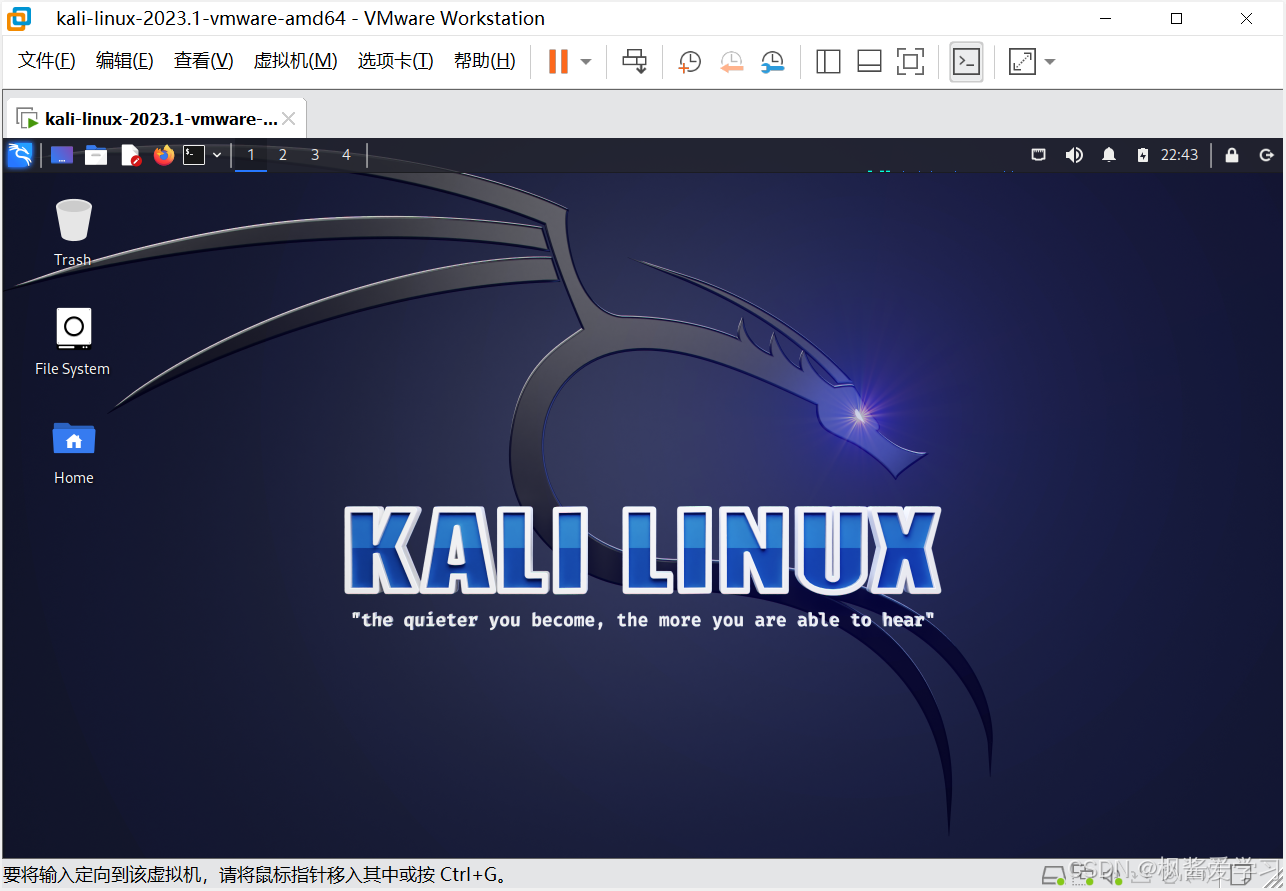Open the 文件(F) menu

coord(47,61)
